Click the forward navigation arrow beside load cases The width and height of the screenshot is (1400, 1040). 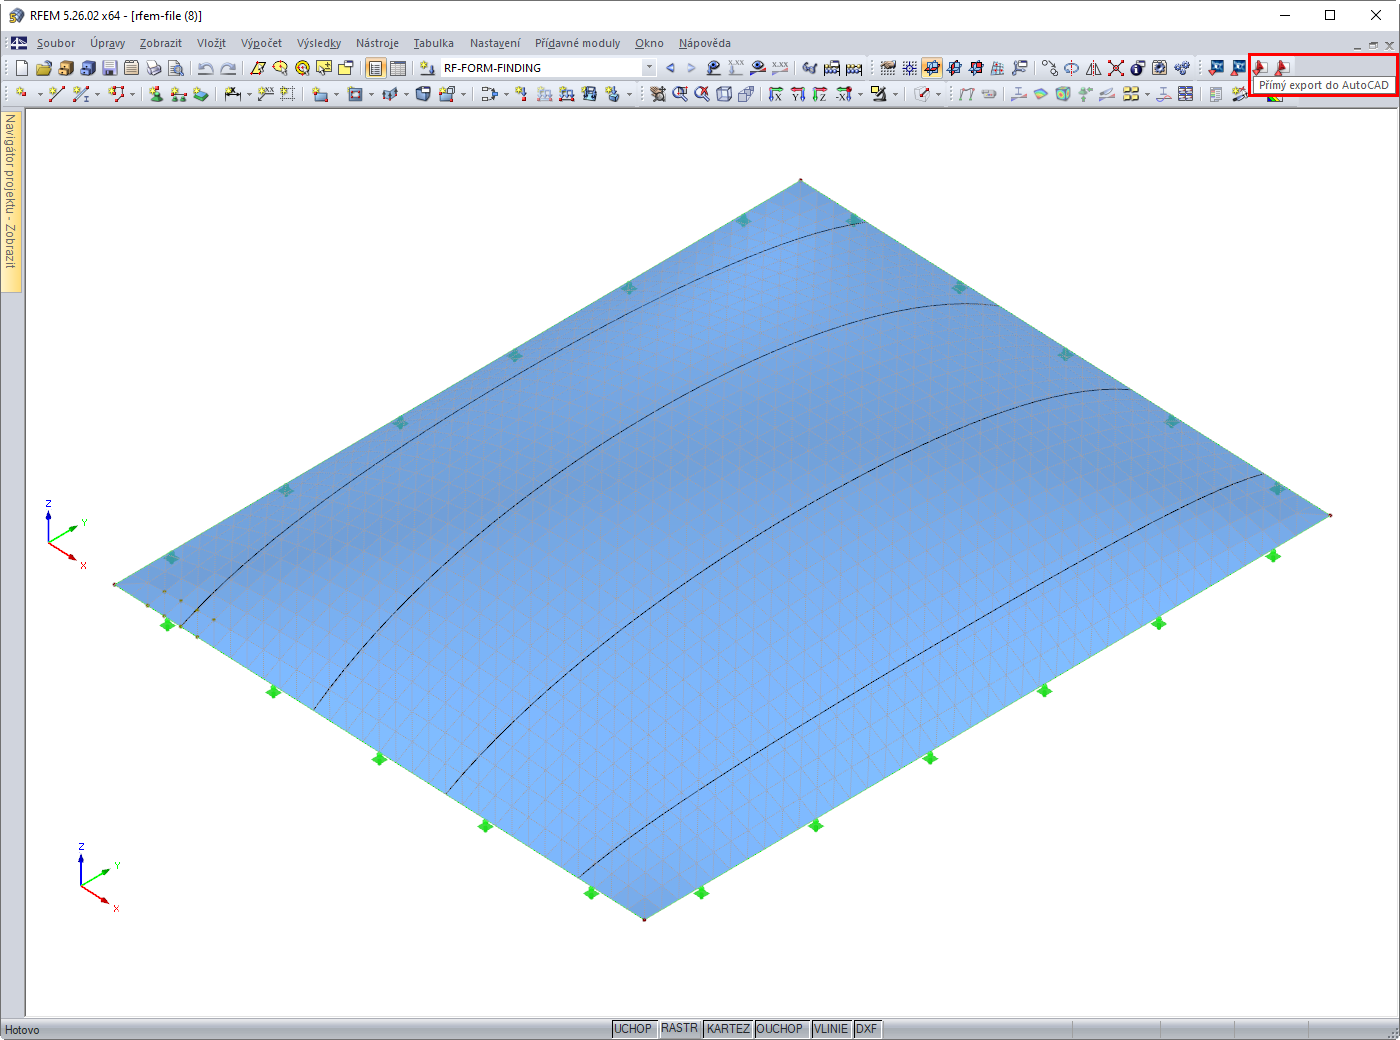(691, 66)
